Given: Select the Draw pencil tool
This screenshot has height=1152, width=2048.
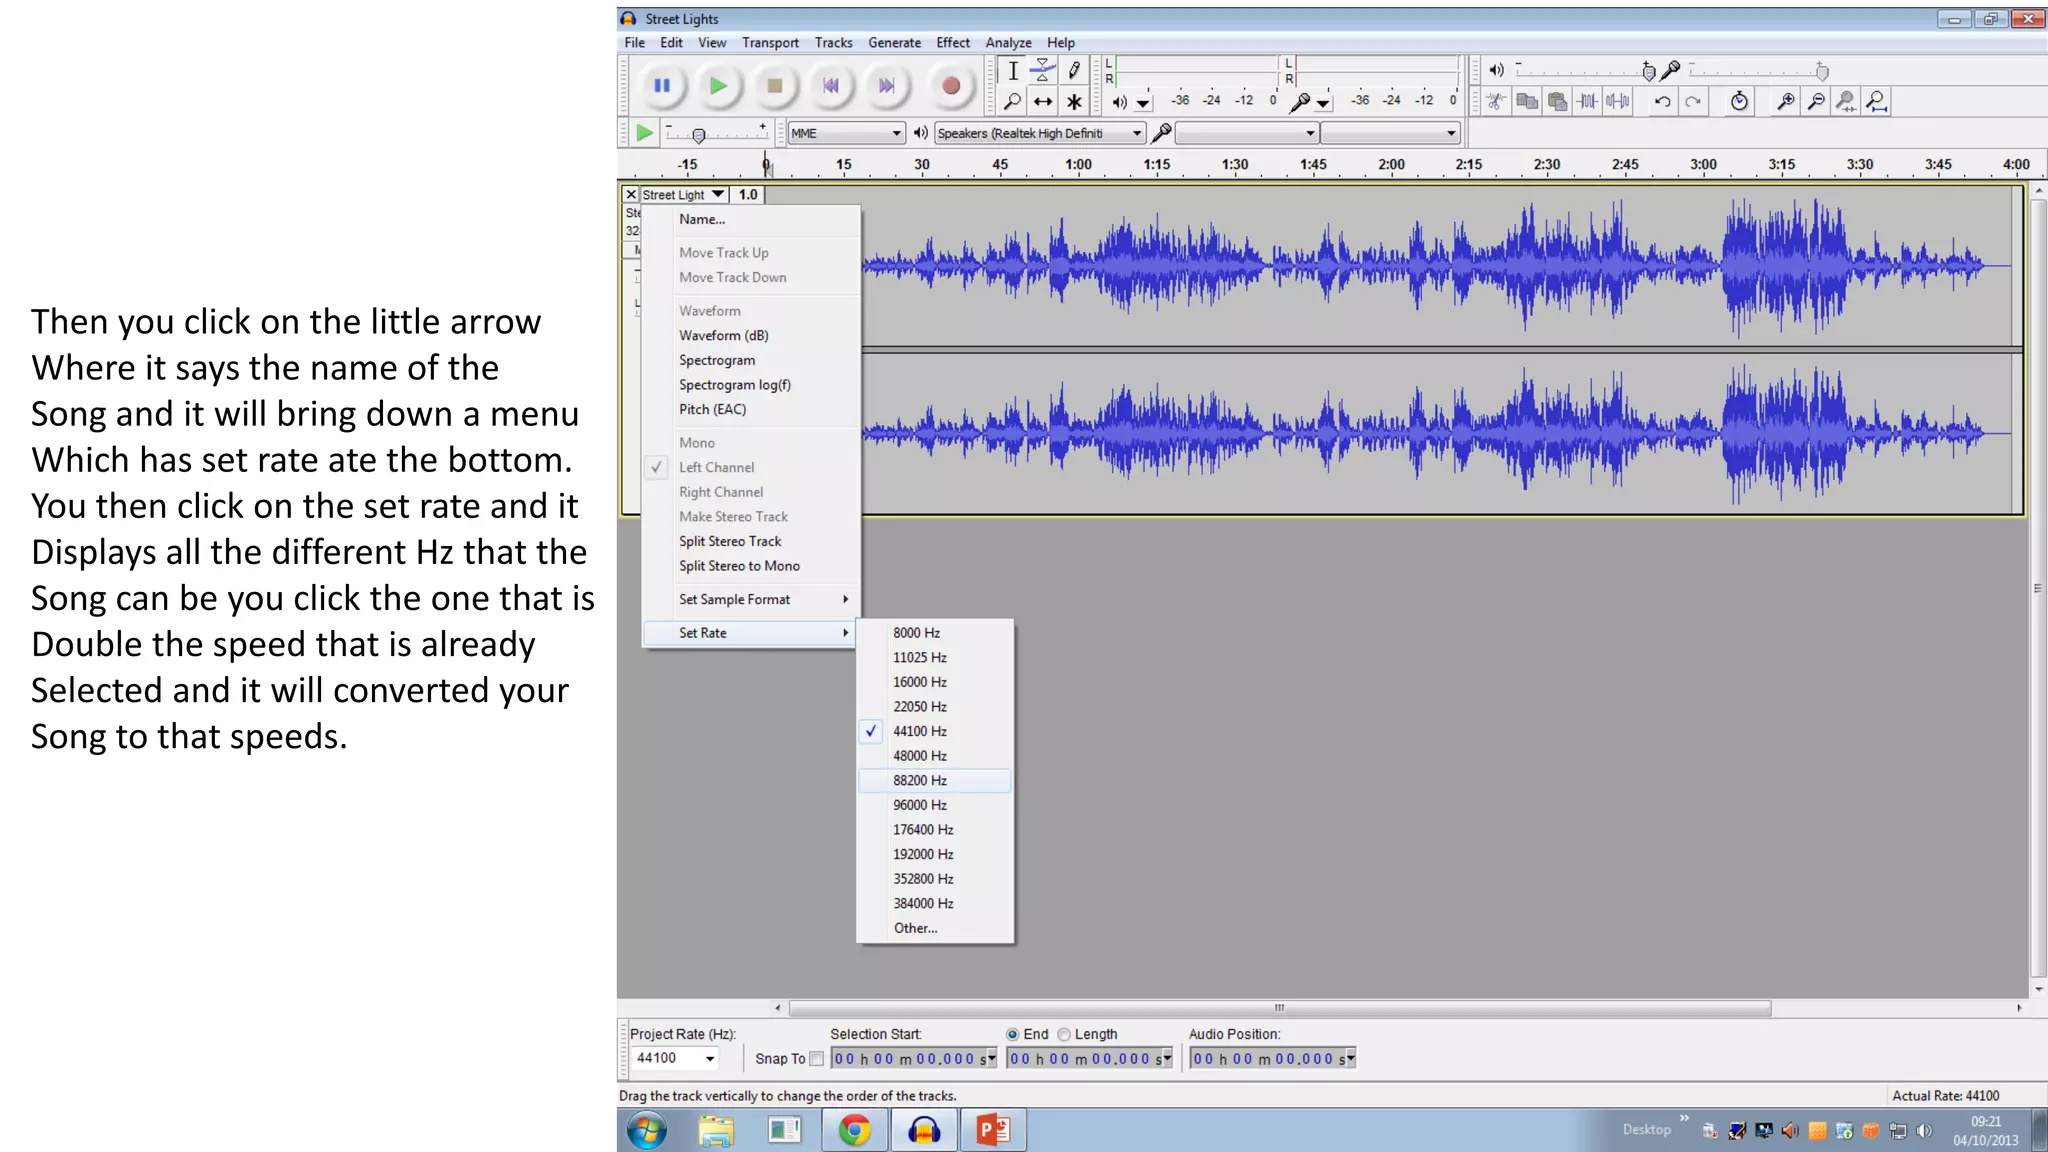Looking at the screenshot, I should pyautogui.click(x=1074, y=71).
